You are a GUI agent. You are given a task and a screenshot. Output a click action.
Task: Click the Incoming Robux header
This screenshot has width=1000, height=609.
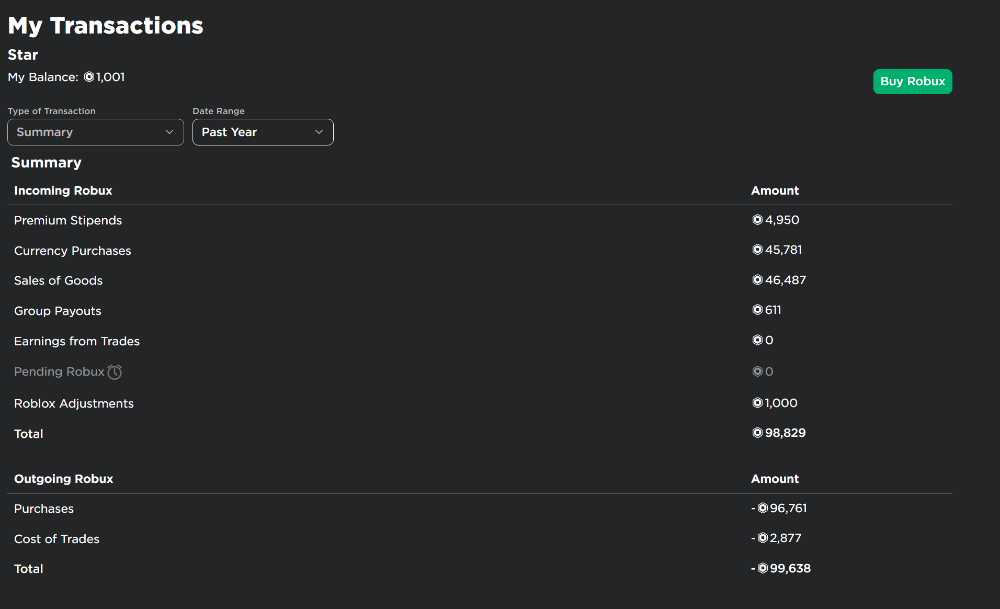tap(63, 191)
